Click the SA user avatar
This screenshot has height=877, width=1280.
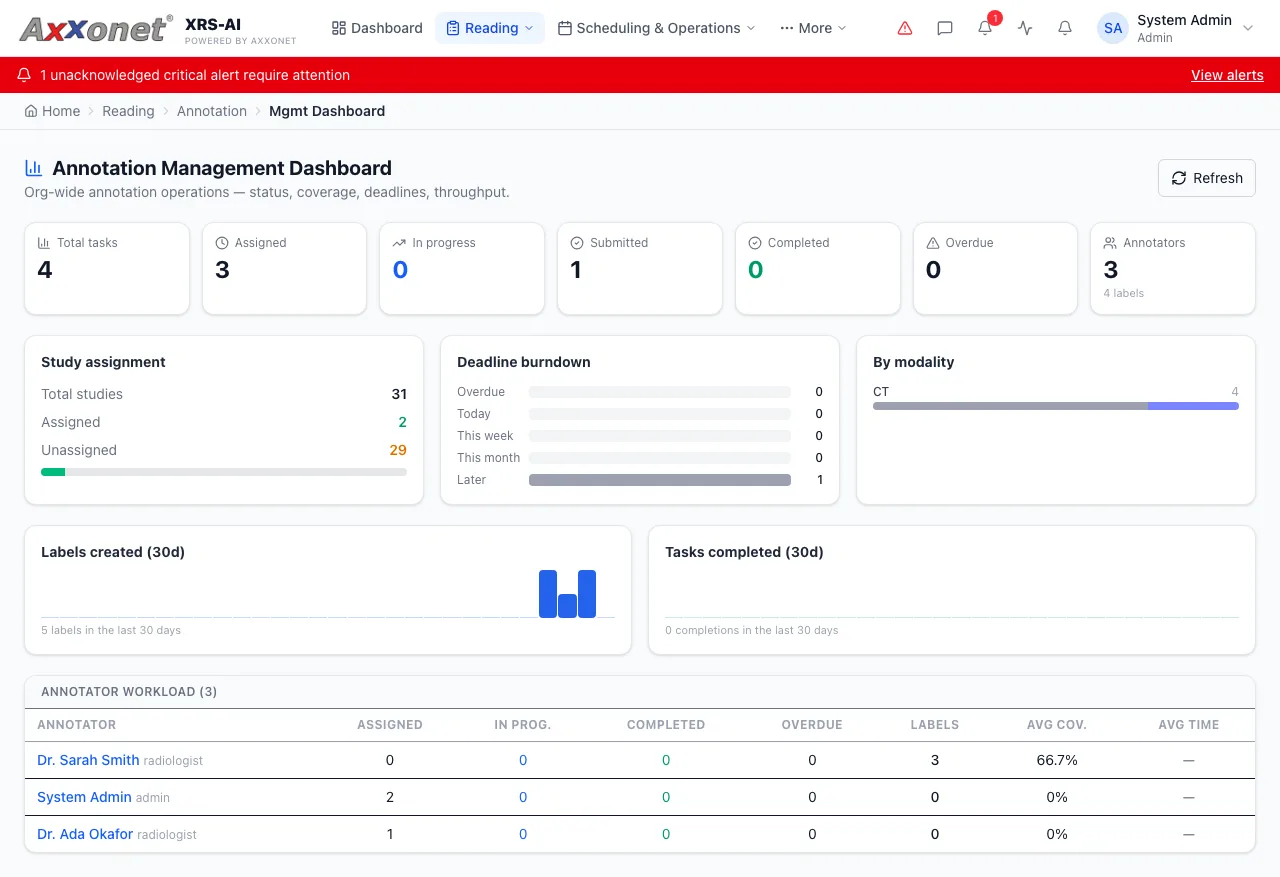1113,28
